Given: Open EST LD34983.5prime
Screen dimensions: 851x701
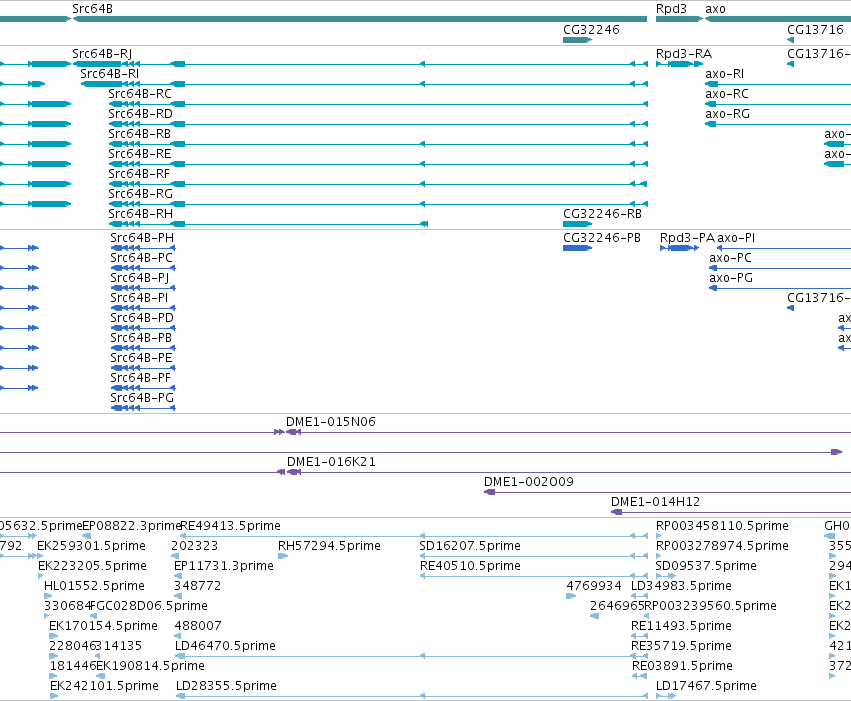Looking at the screenshot, I should 639,596.
